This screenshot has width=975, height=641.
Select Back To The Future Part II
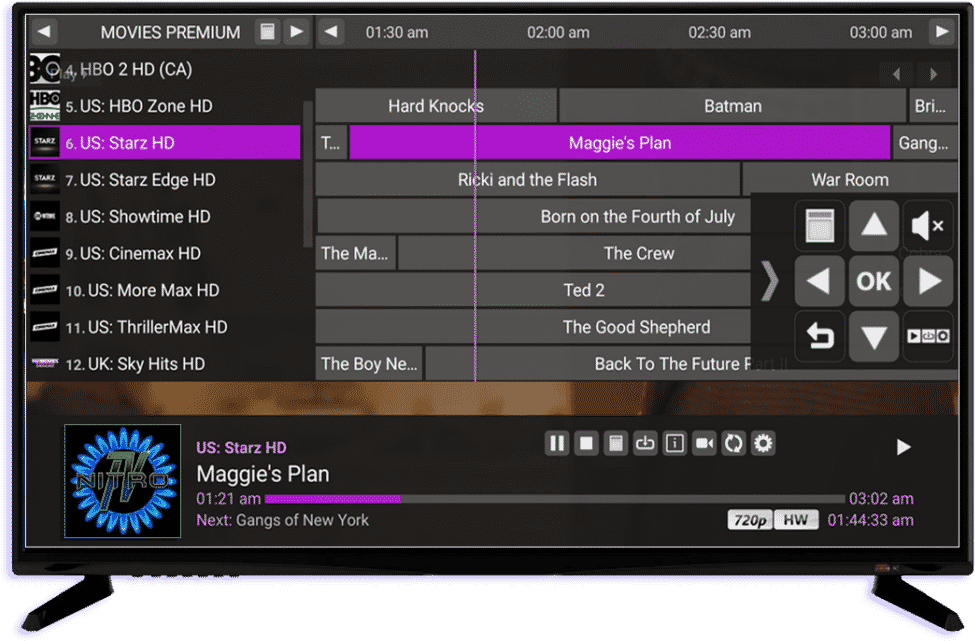point(691,364)
